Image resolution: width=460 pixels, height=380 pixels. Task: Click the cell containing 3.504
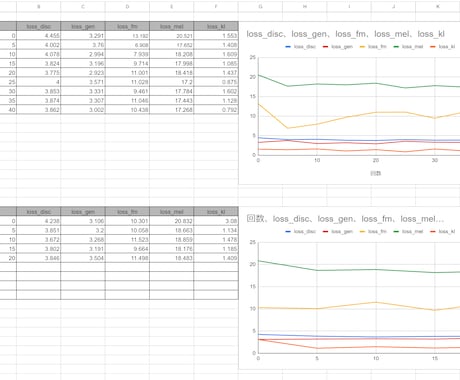point(83,258)
